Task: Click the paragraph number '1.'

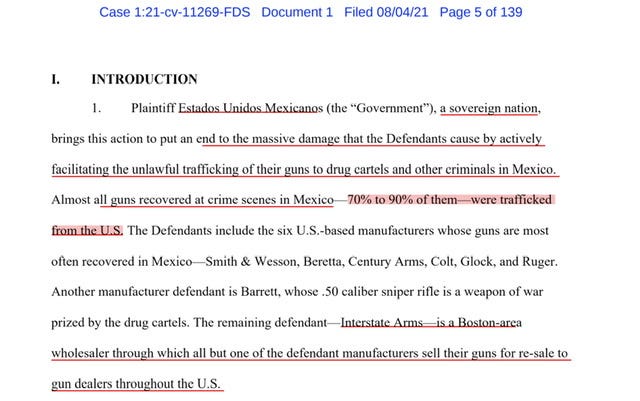Action: [96, 108]
